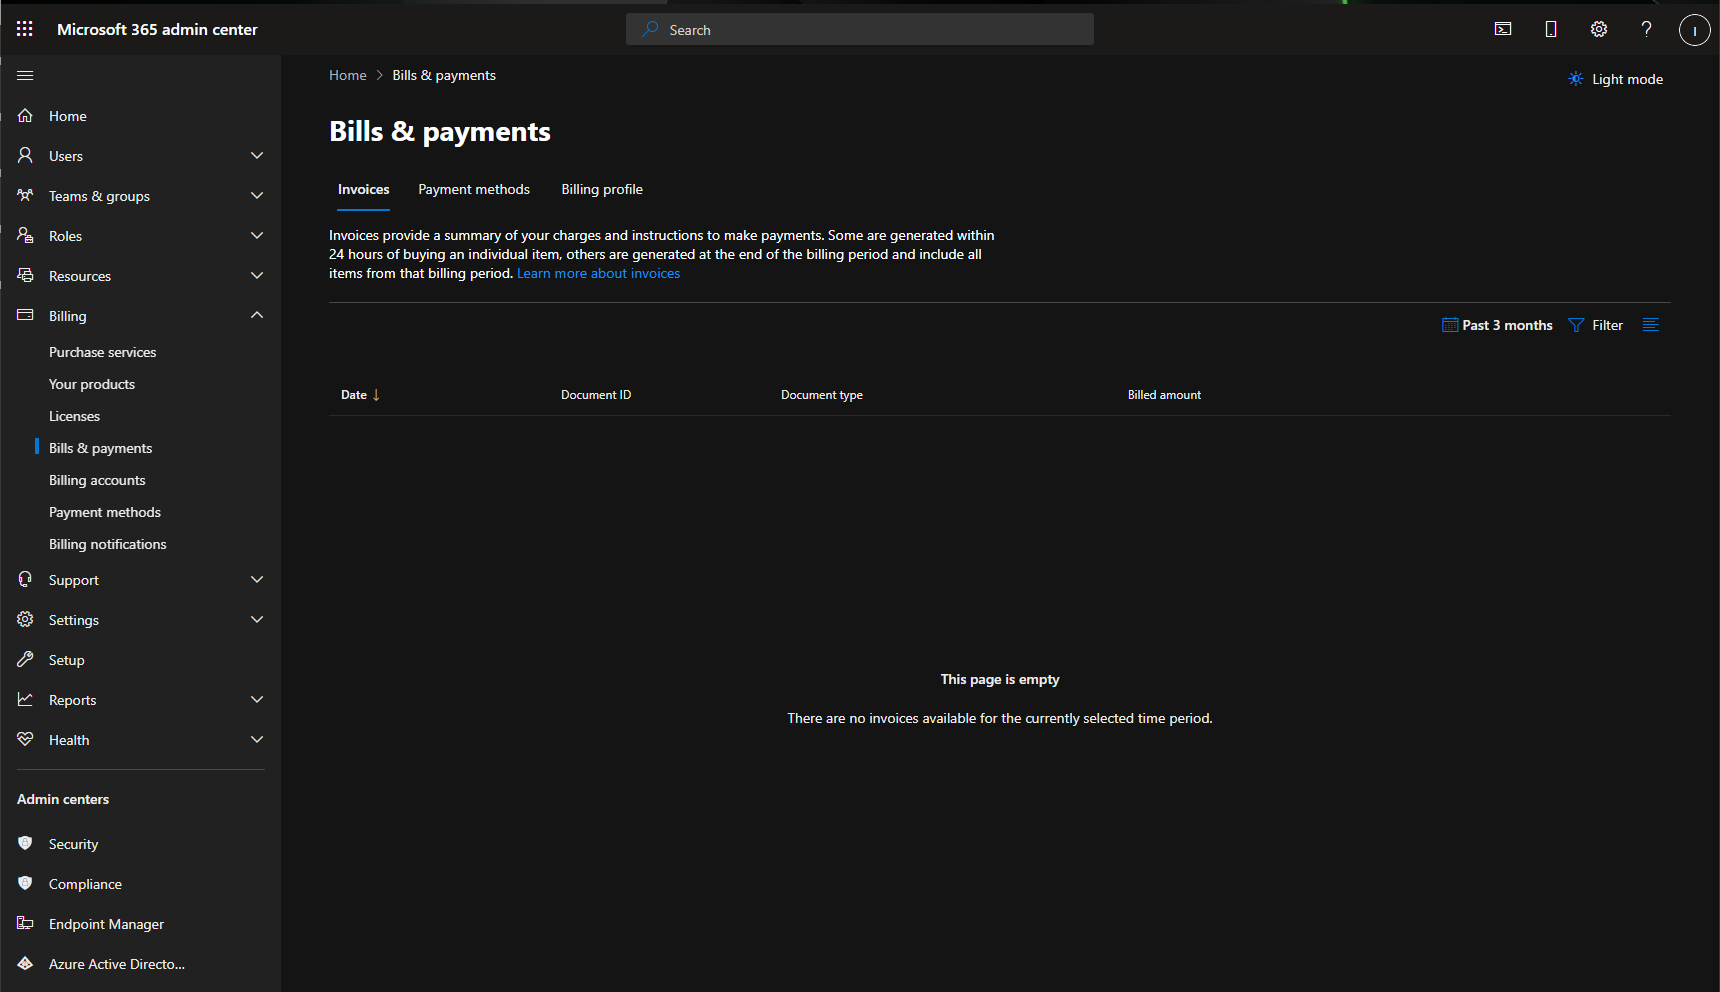Open Payment methods sidebar item
Screen dimensions: 1720x992
105,512
